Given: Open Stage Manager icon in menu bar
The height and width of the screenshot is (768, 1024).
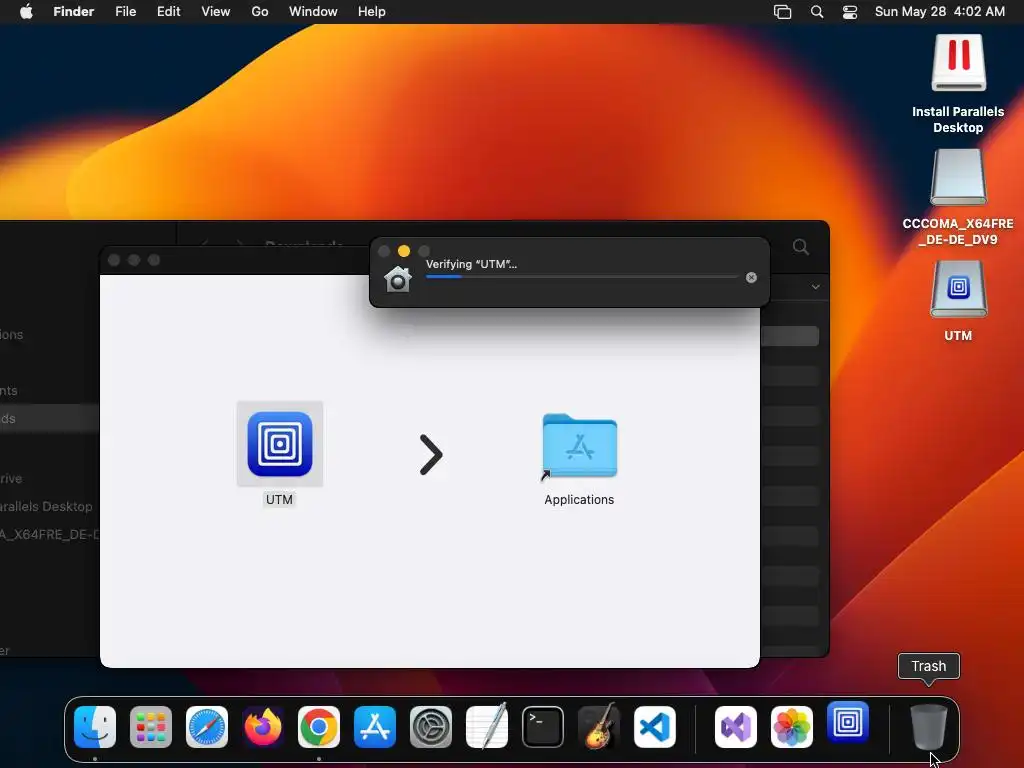Looking at the screenshot, I should click(x=782, y=12).
